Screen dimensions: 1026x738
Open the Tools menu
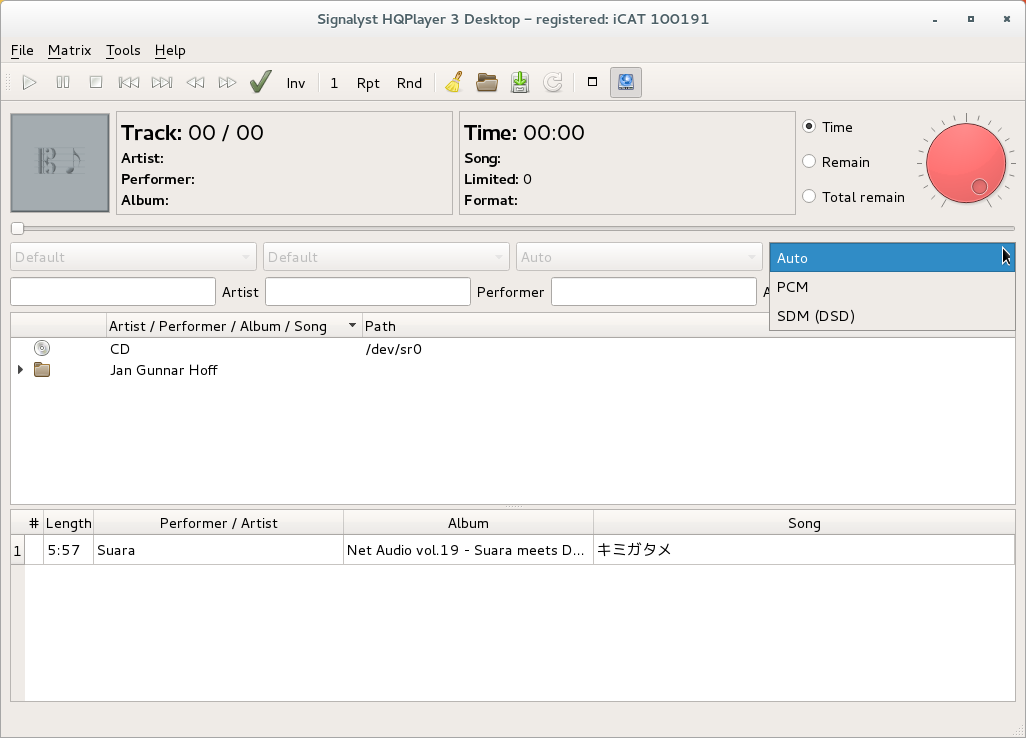point(123,50)
